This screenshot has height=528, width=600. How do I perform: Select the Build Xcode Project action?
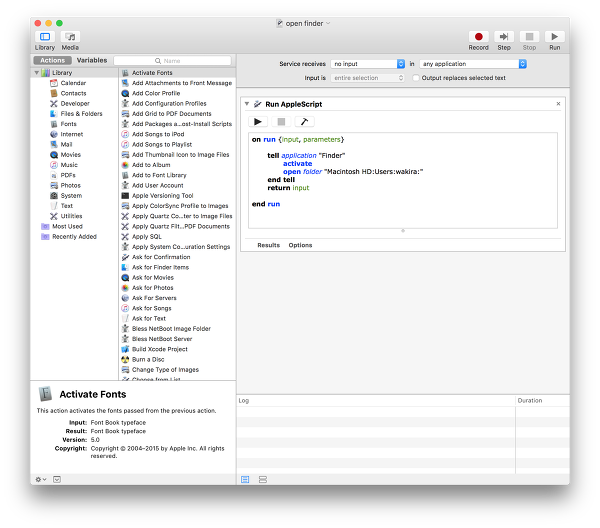[x=178, y=349]
